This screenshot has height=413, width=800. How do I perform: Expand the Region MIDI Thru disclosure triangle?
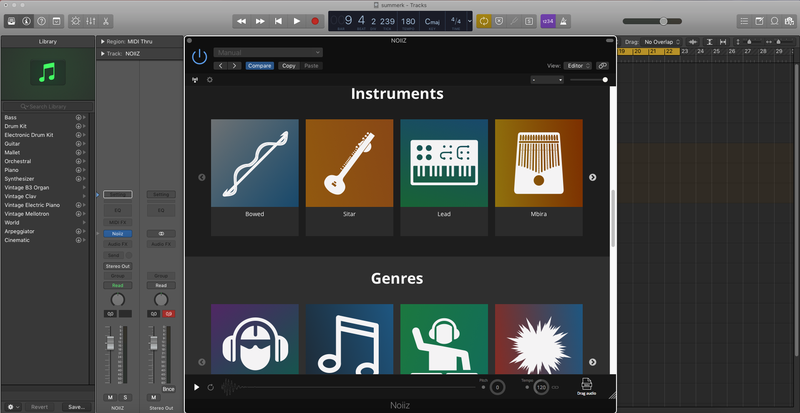point(102,41)
